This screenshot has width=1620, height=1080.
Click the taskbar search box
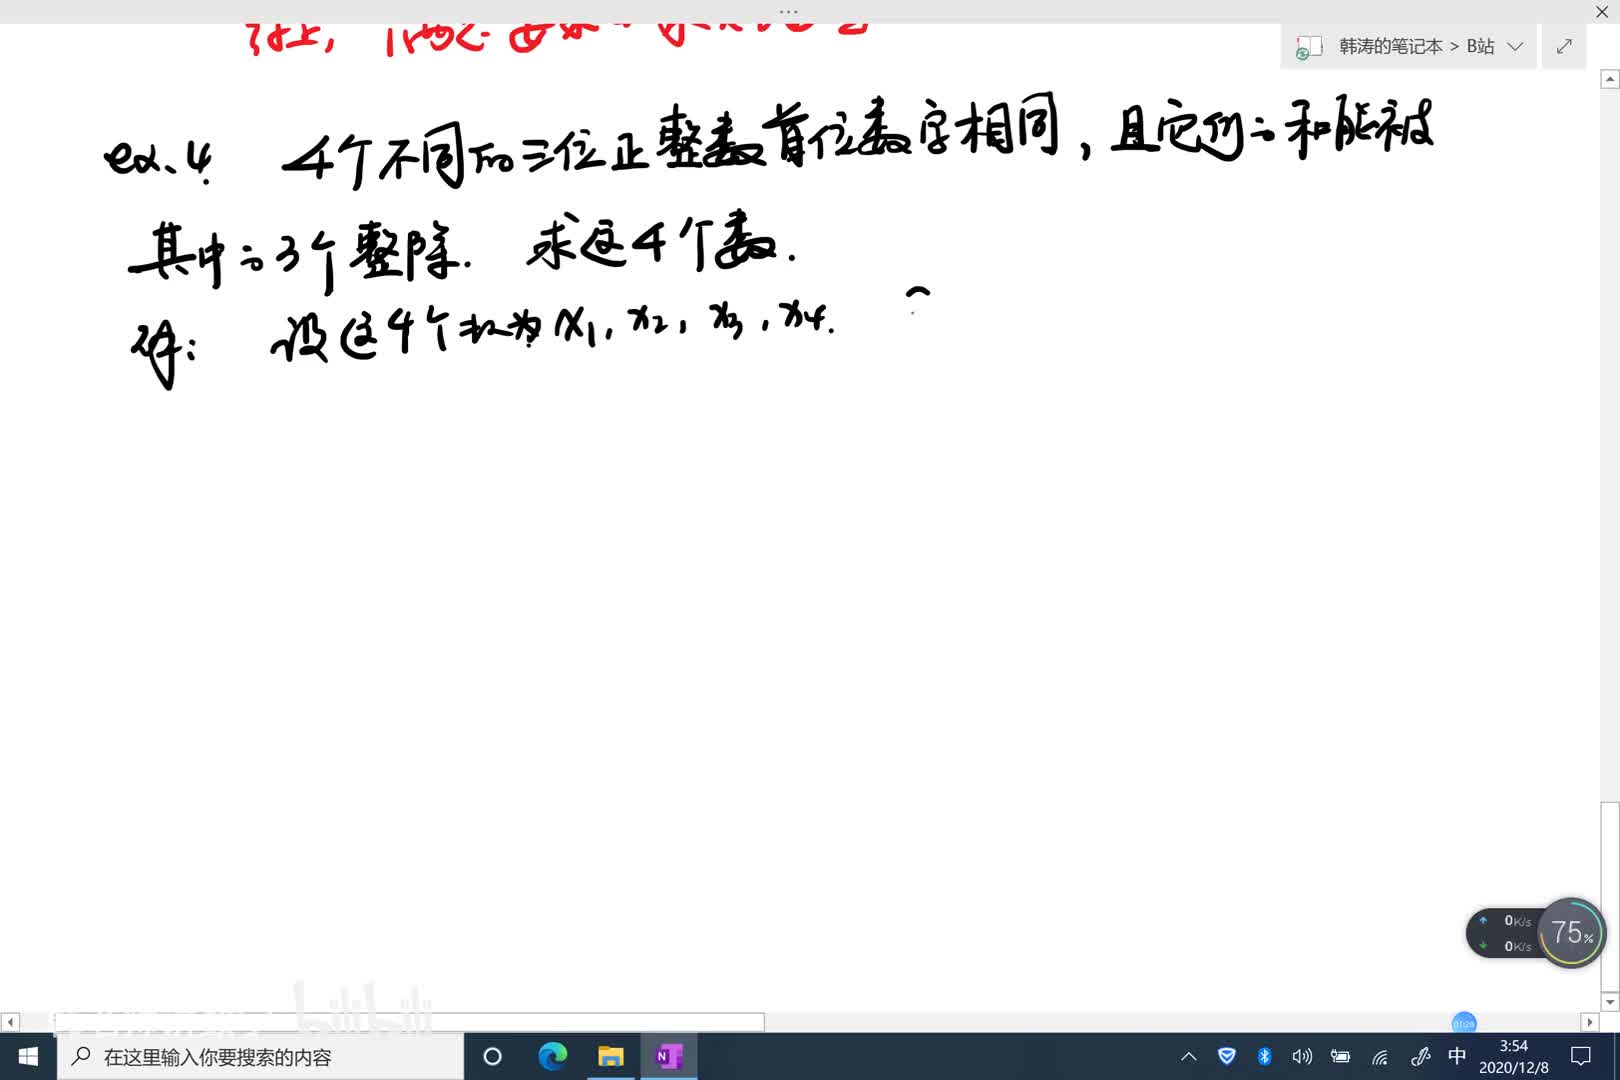point(260,1057)
